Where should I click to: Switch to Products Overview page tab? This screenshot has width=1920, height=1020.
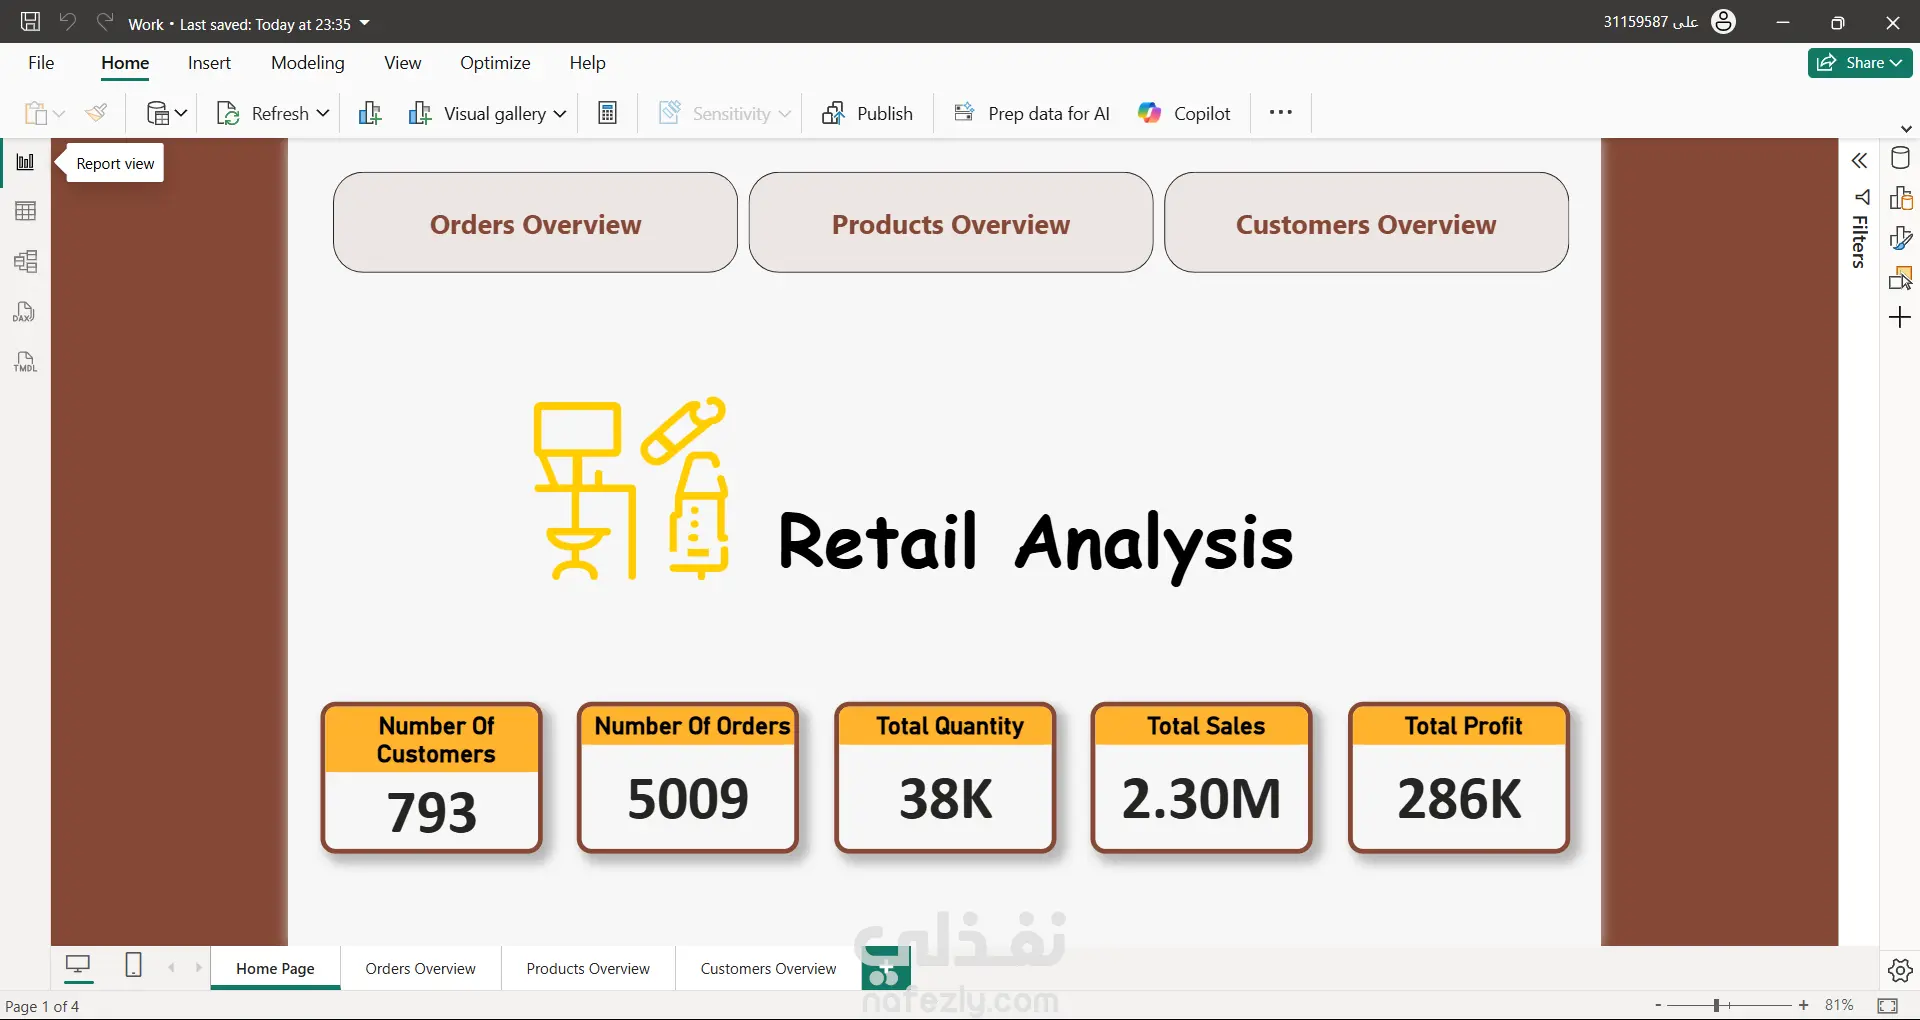(588, 968)
